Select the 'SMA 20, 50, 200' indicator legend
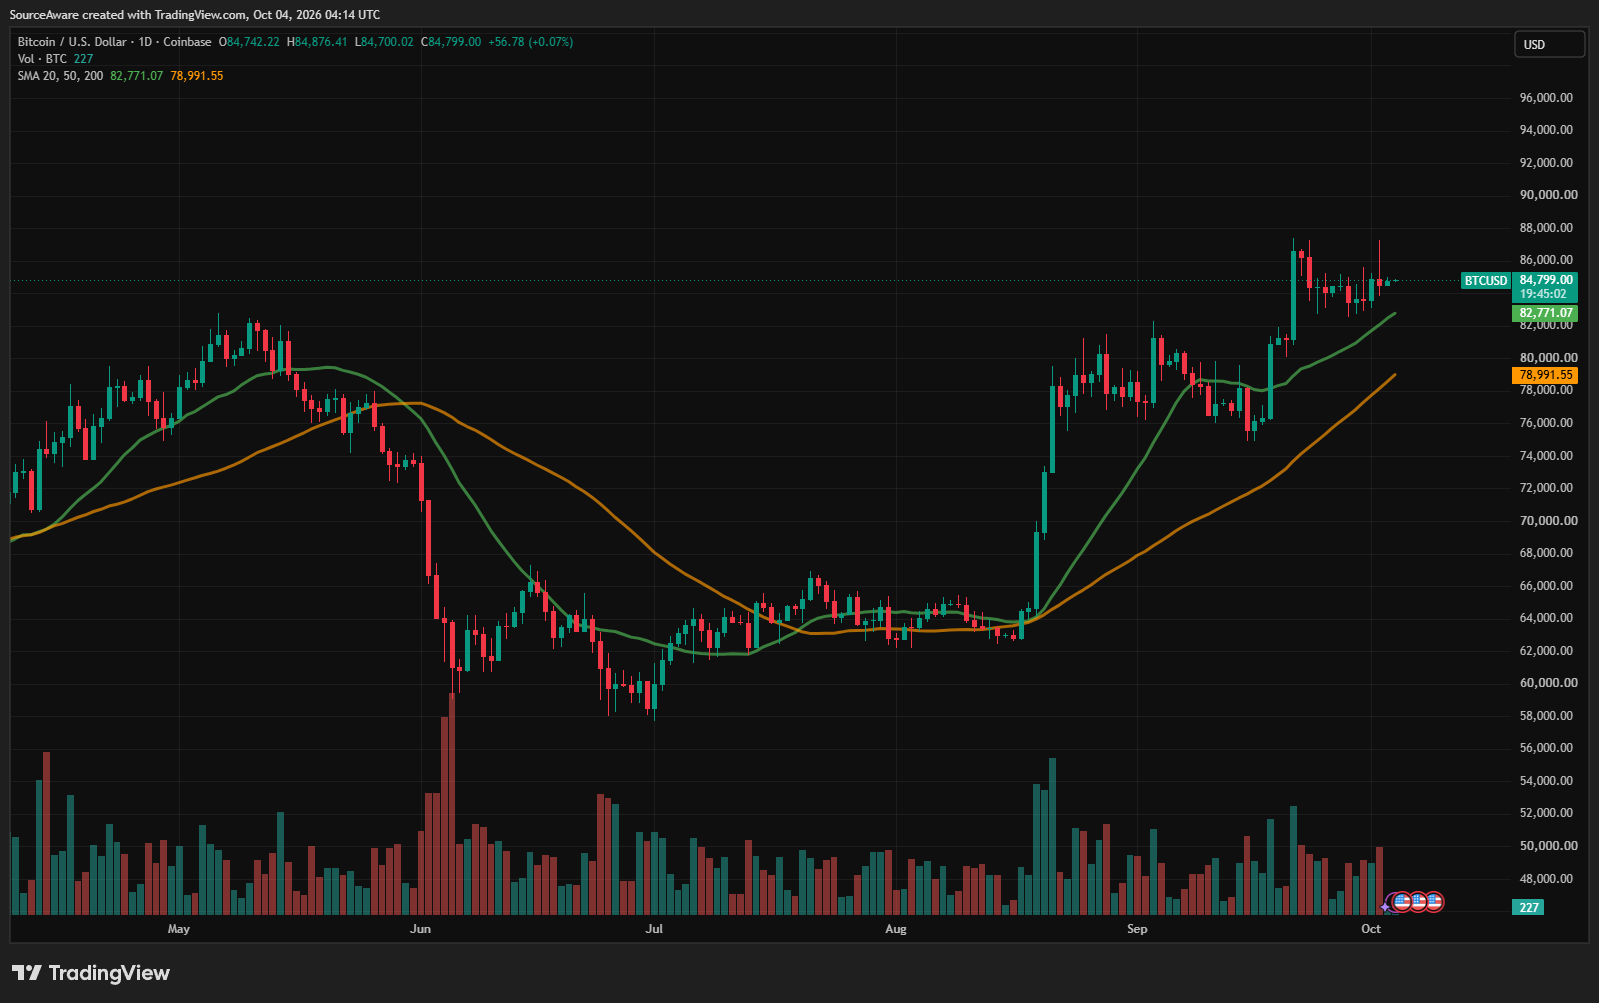This screenshot has height=1003, width=1599. [x=60, y=76]
